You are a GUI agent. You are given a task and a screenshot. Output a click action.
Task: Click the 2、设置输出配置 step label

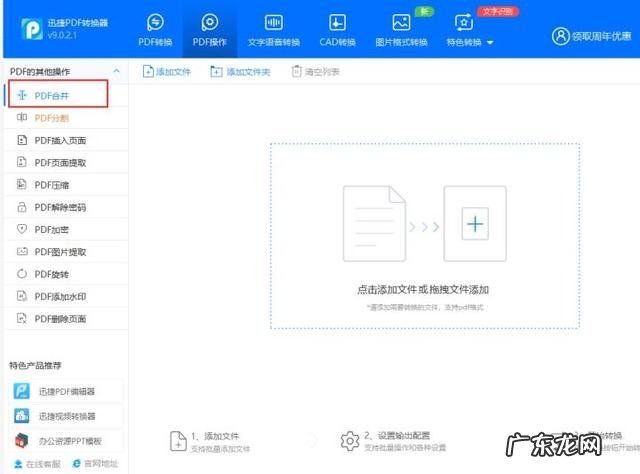pos(397,435)
